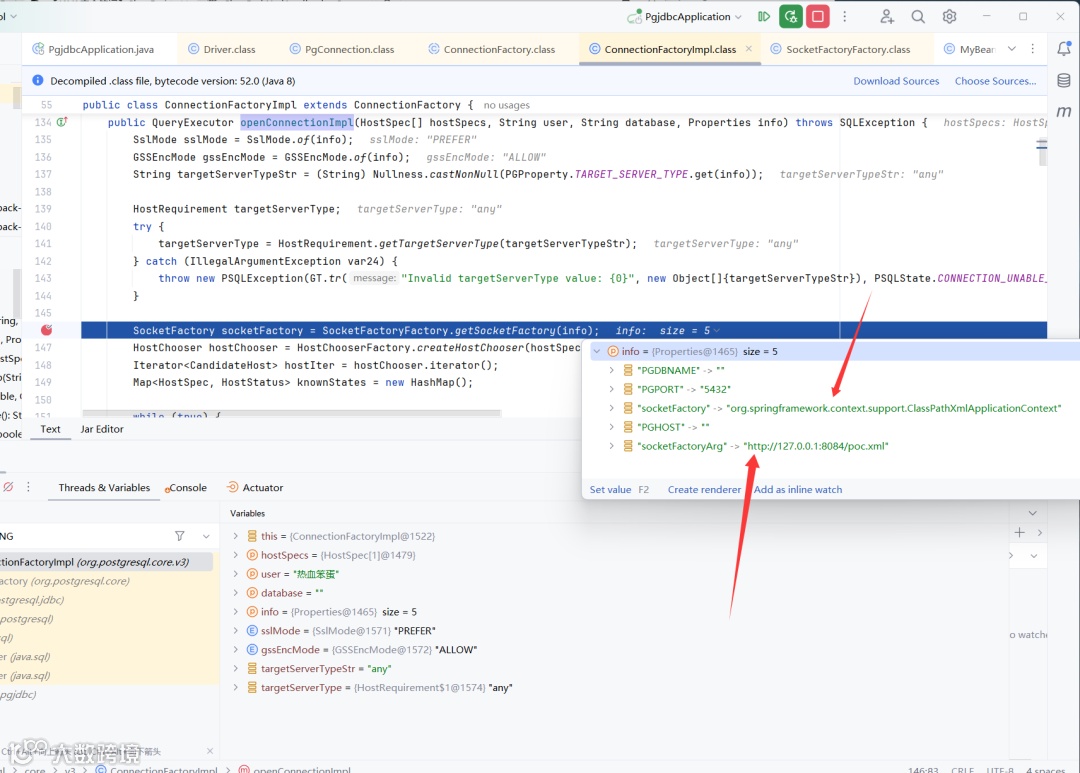Switch to Driver.class tab
This screenshot has width=1080, height=773.
point(222,49)
